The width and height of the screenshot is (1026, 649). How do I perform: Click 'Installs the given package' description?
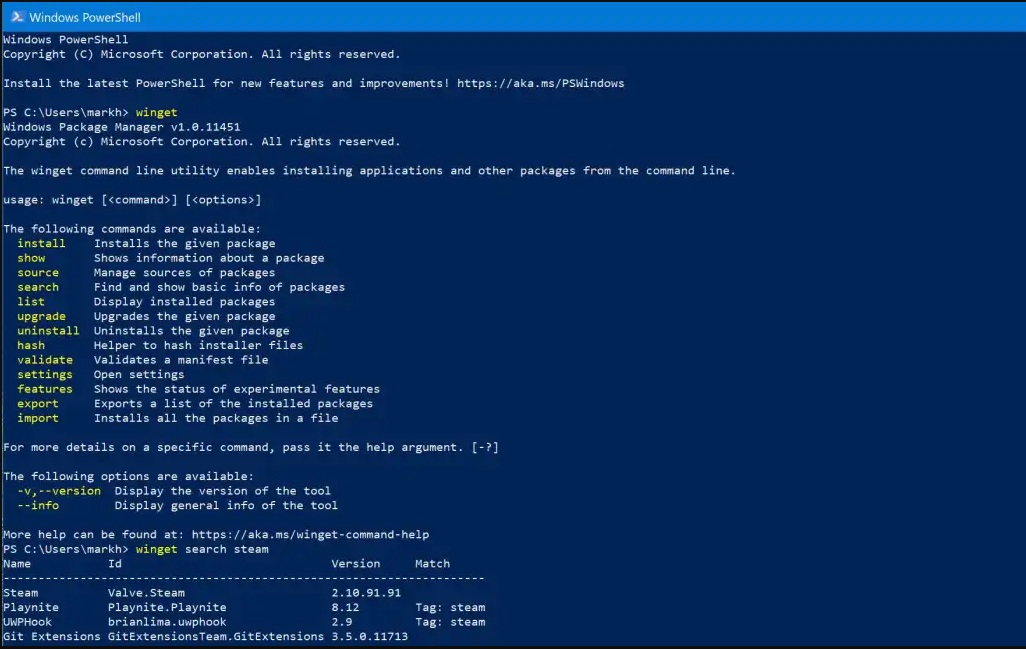click(185, 243)
